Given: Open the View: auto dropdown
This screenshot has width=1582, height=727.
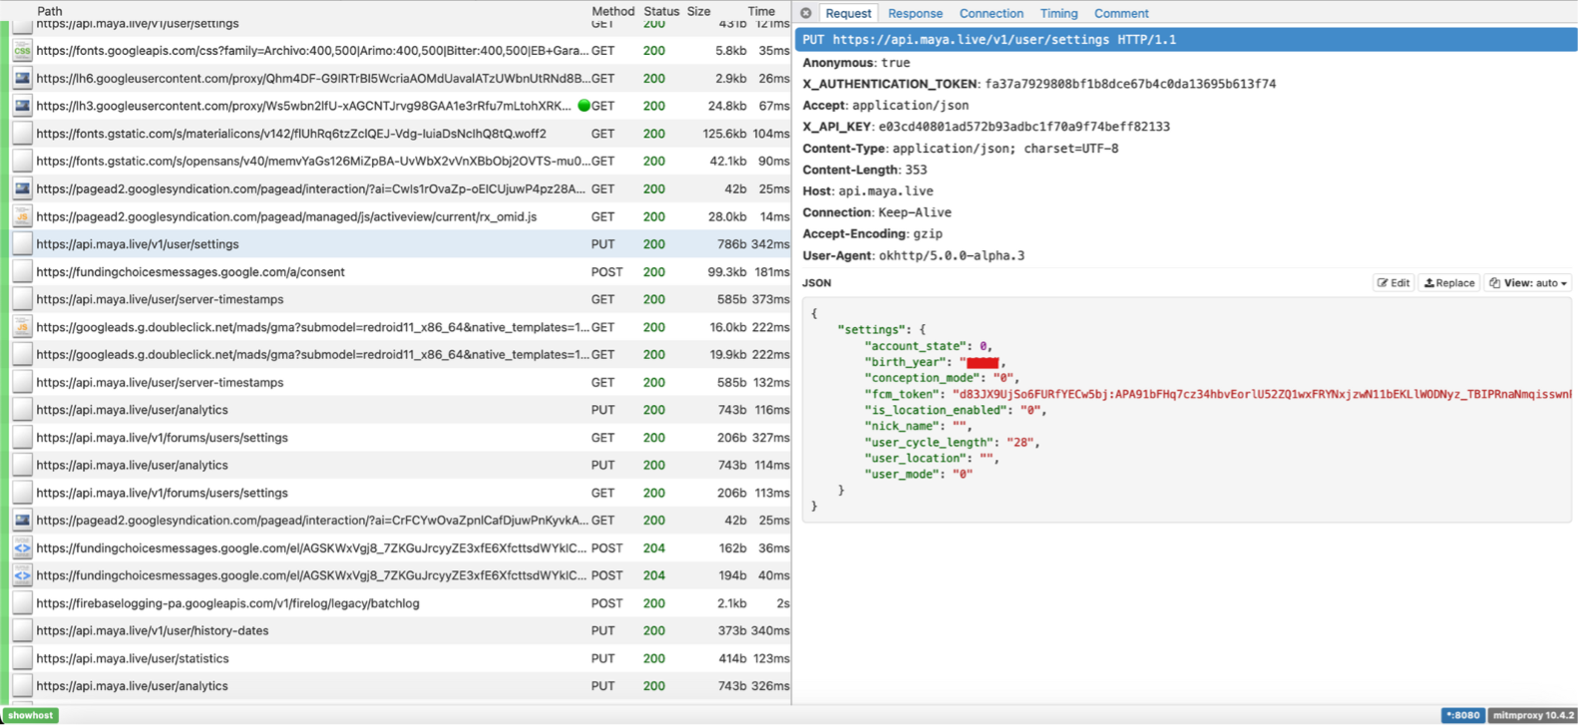Looking at the screenshot, I should pyautogui.click(x=1528, y=283).
